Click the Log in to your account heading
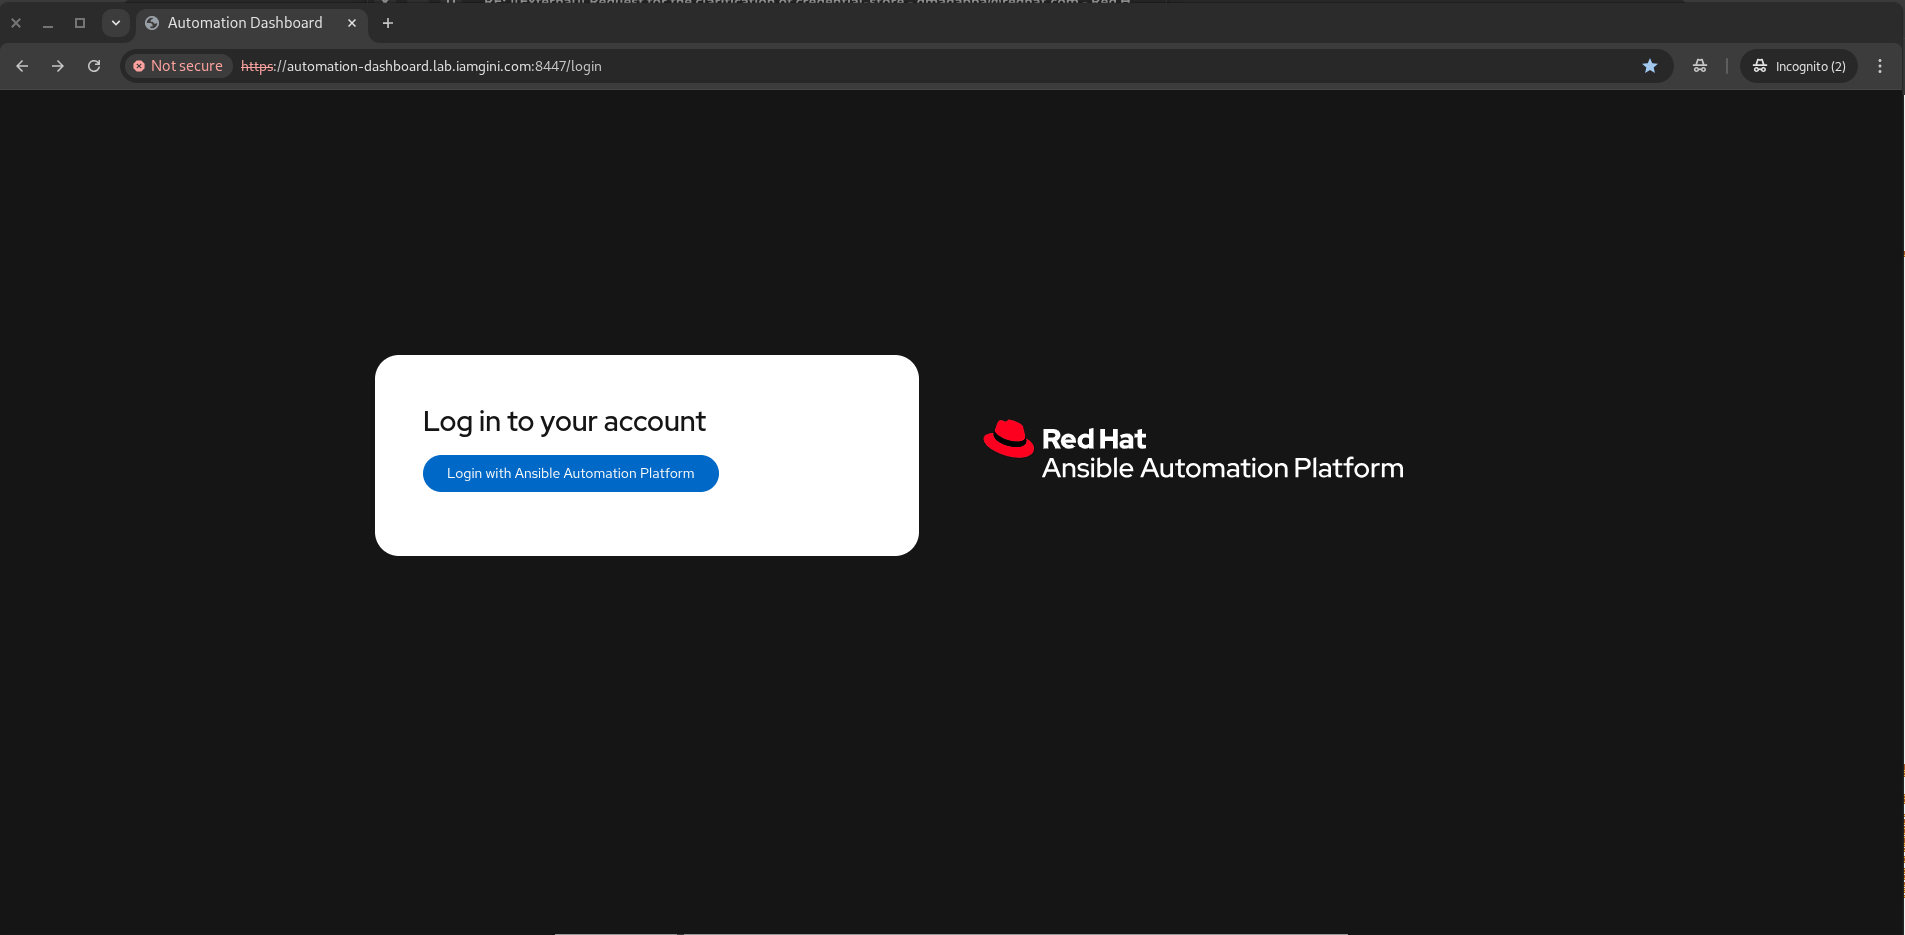 pos(564,421)
